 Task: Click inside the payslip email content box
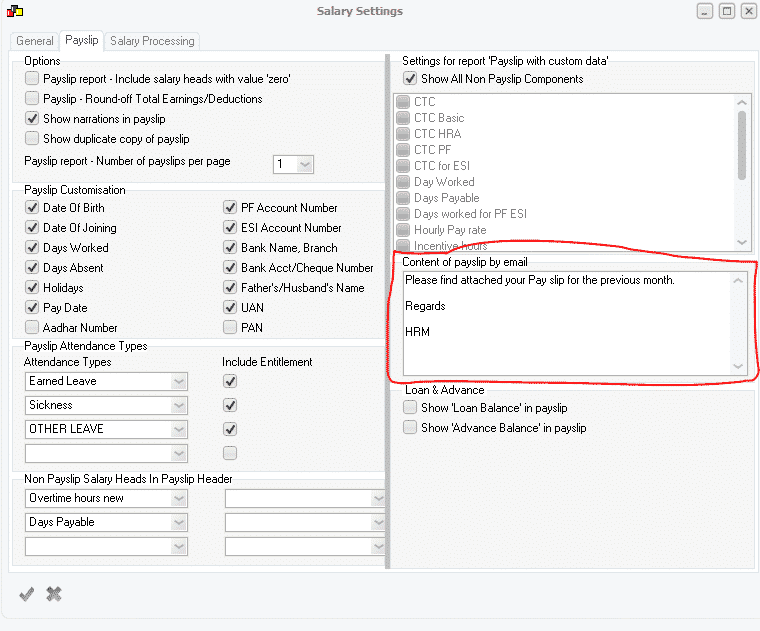565,320
